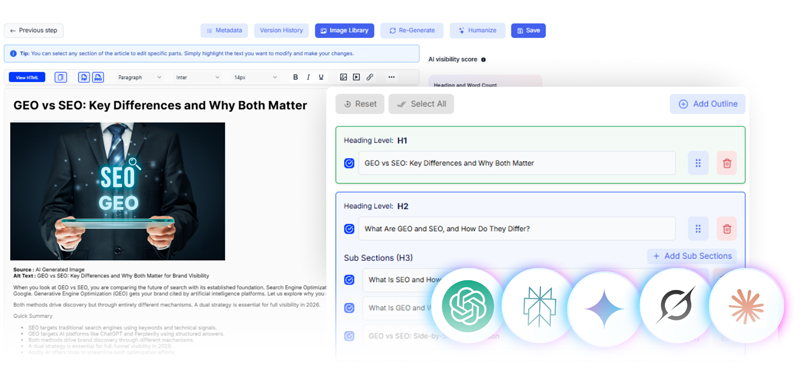Click the Humanize button
The height and width of the screenshot is (373, 800).
478,31
